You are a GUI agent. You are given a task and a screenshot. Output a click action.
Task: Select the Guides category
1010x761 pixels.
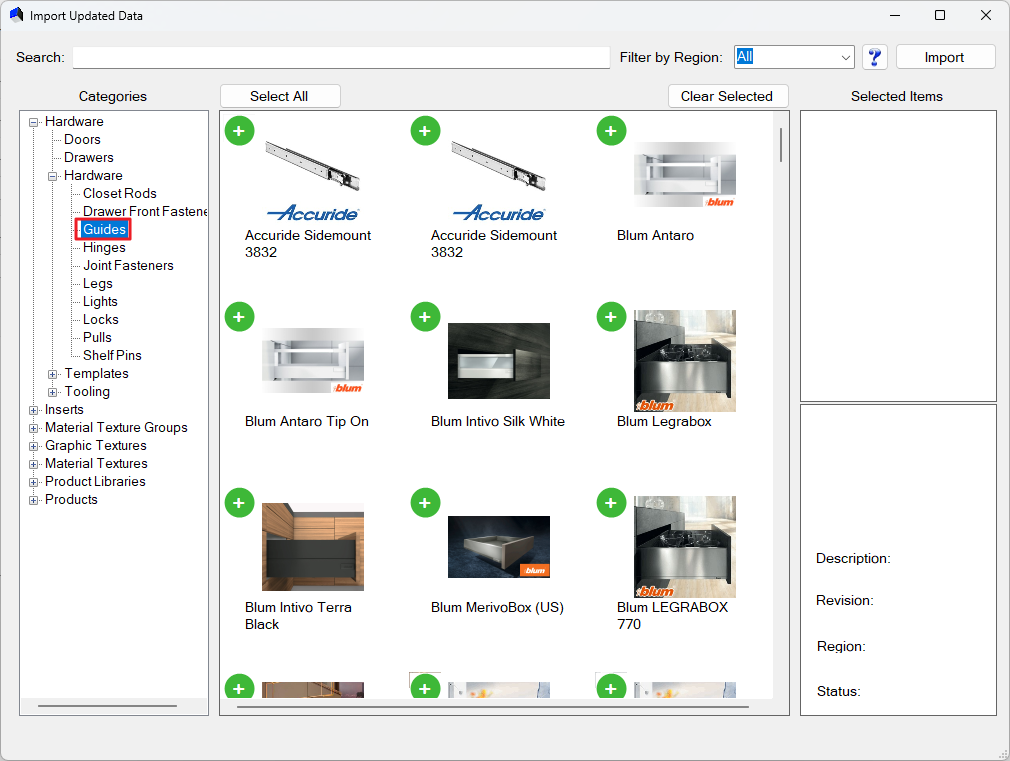point(104,229)
